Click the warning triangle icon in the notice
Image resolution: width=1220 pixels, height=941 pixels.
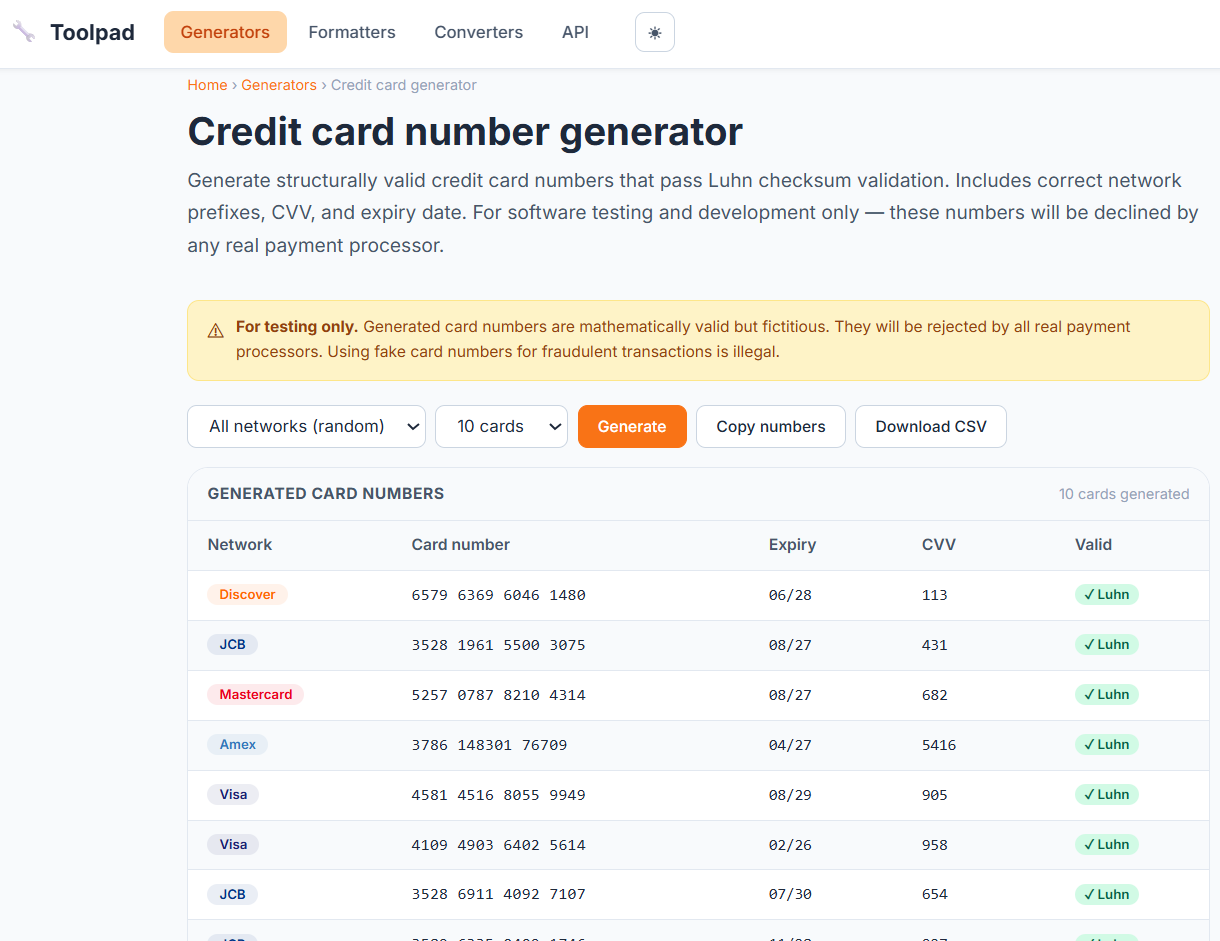215,331
